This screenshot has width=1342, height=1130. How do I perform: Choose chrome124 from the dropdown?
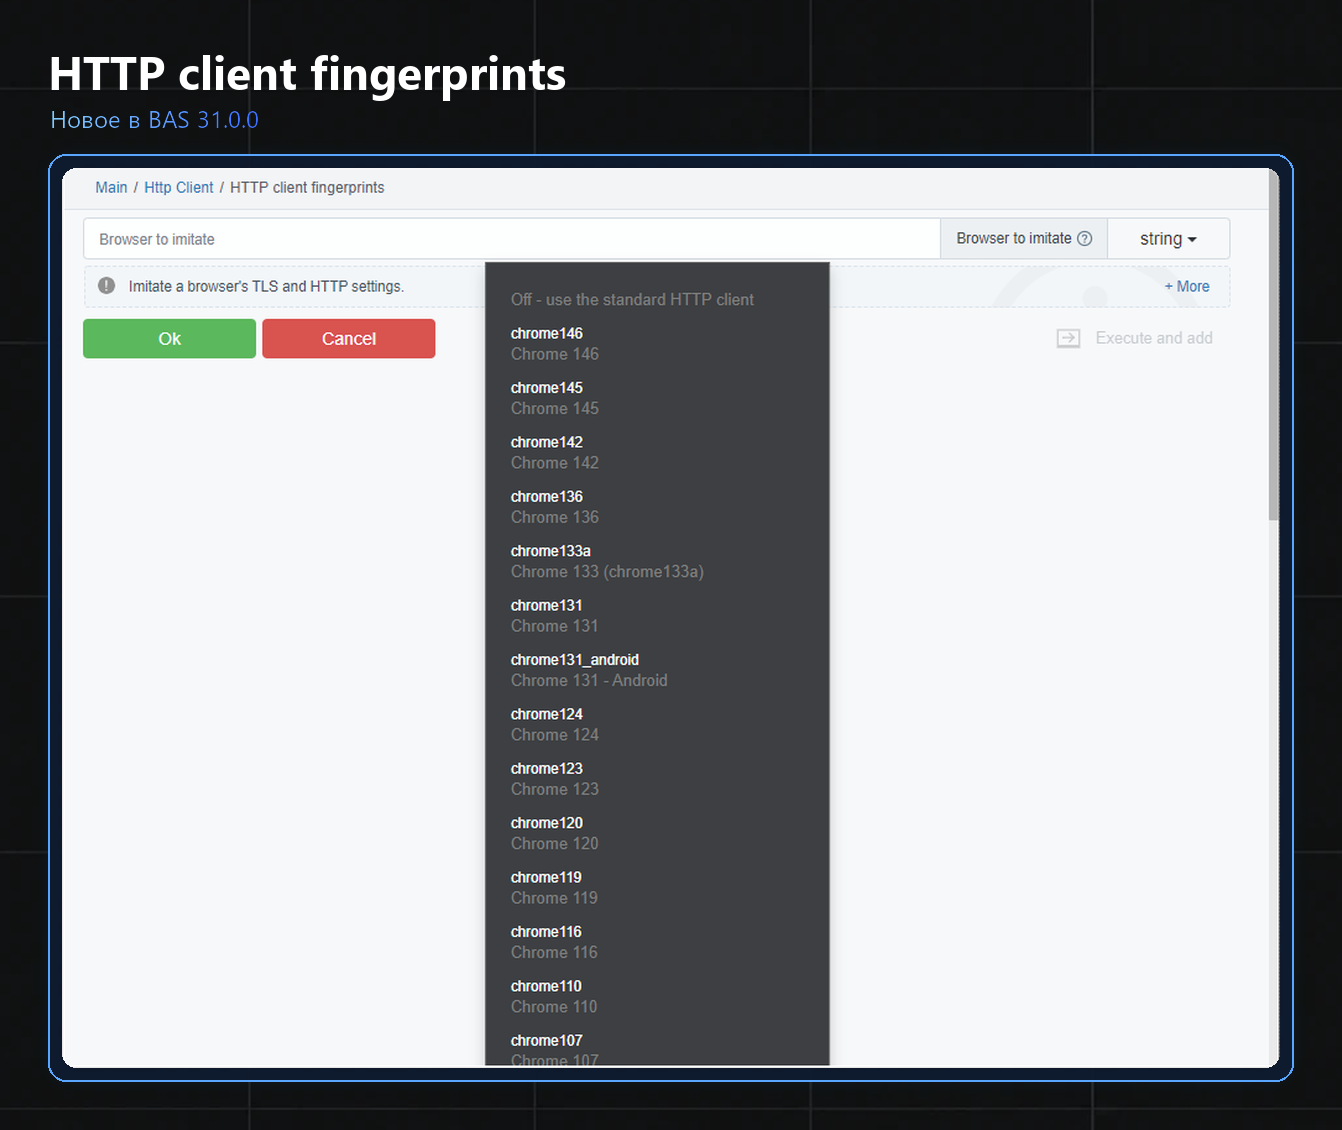pyautogui.click(x=657, y=724)
